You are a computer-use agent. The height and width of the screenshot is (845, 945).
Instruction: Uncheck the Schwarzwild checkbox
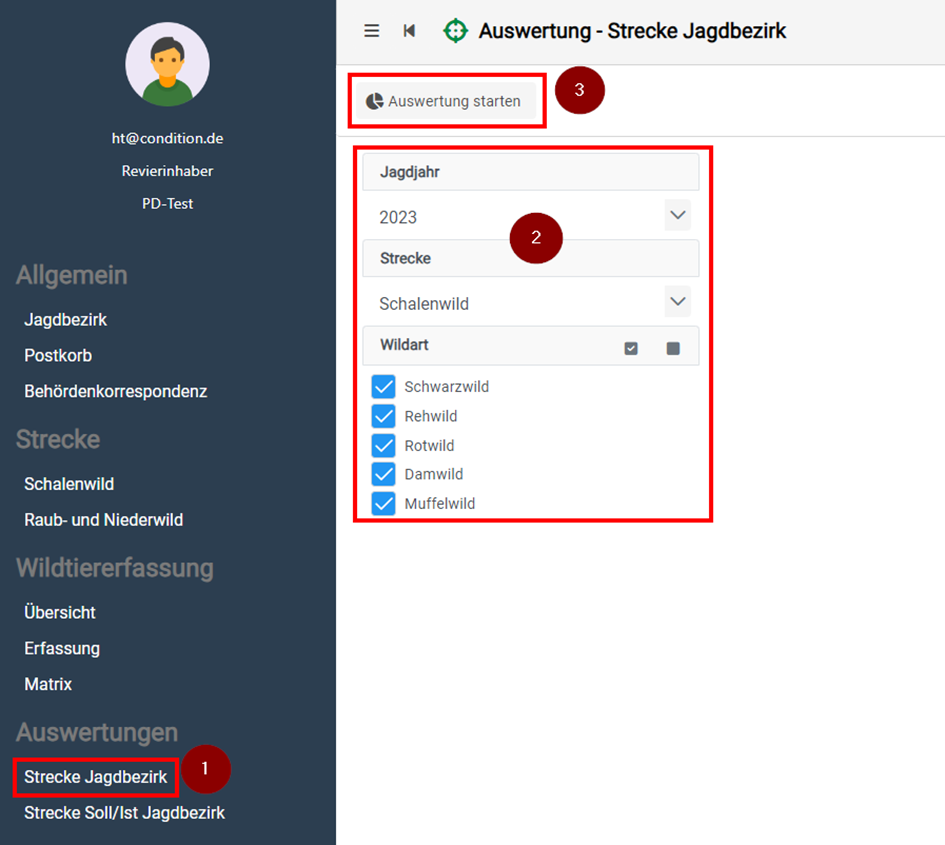click(x=383, y=387)
